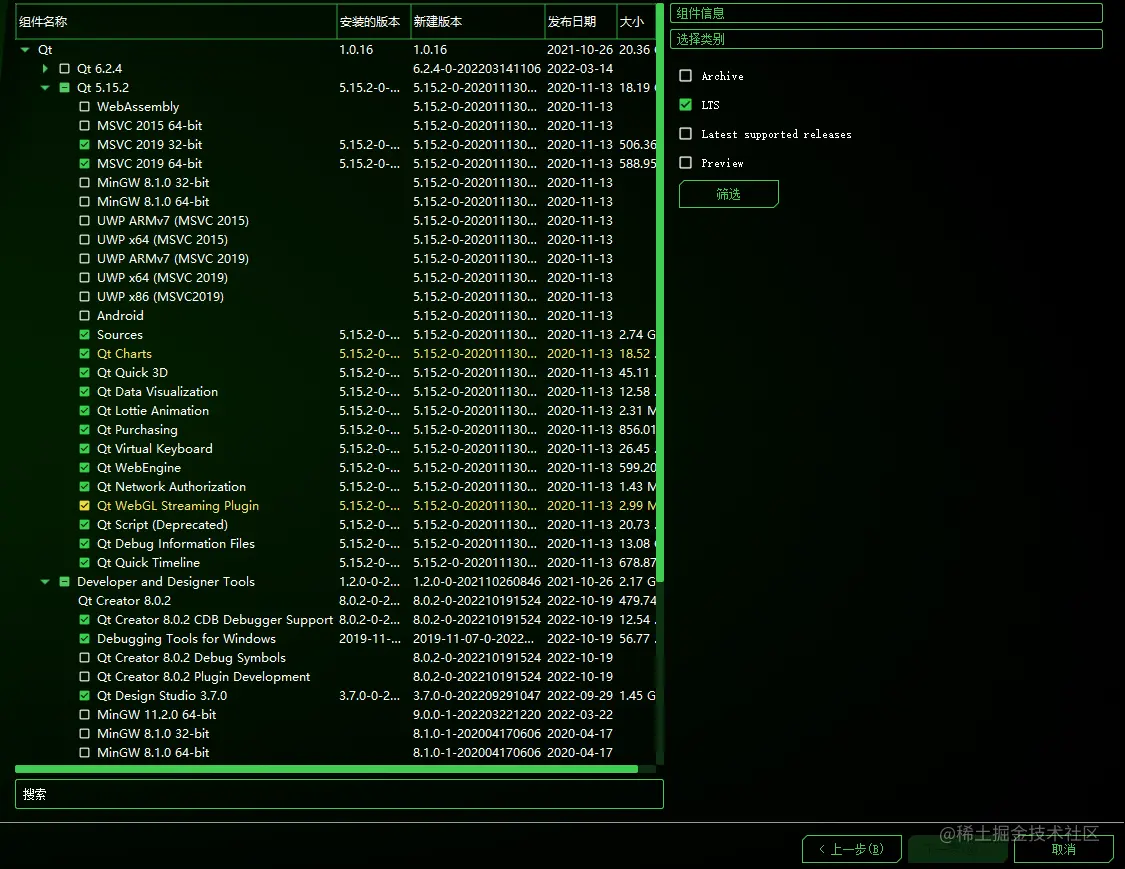The width and height of the screenshot is (1125, 869).
Task: Collapse the Developer and Designer Tools node
Action: tap(44, 581)
